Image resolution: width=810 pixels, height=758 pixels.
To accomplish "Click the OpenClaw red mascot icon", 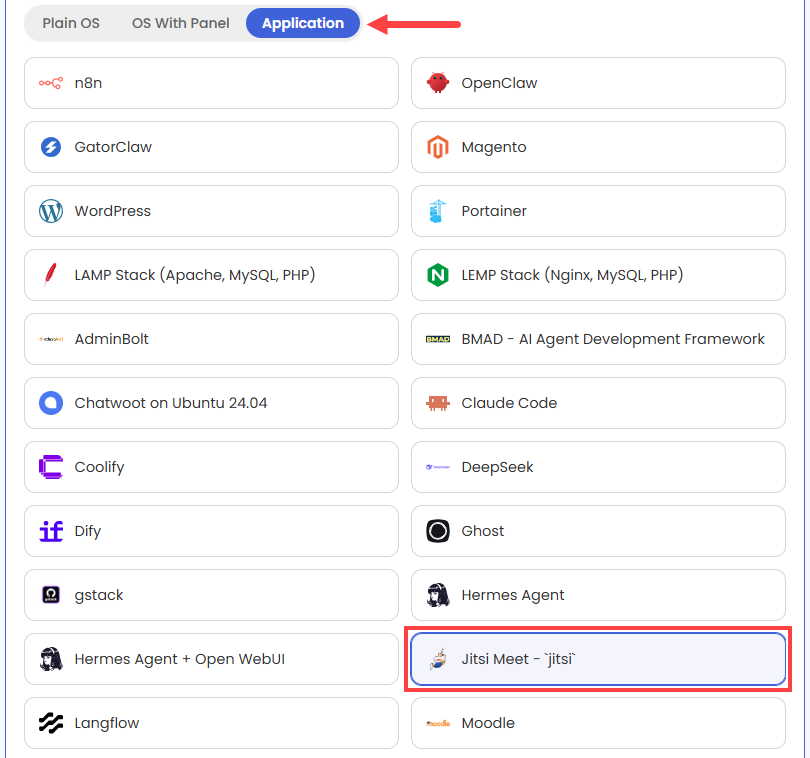I will coord(438,83).
